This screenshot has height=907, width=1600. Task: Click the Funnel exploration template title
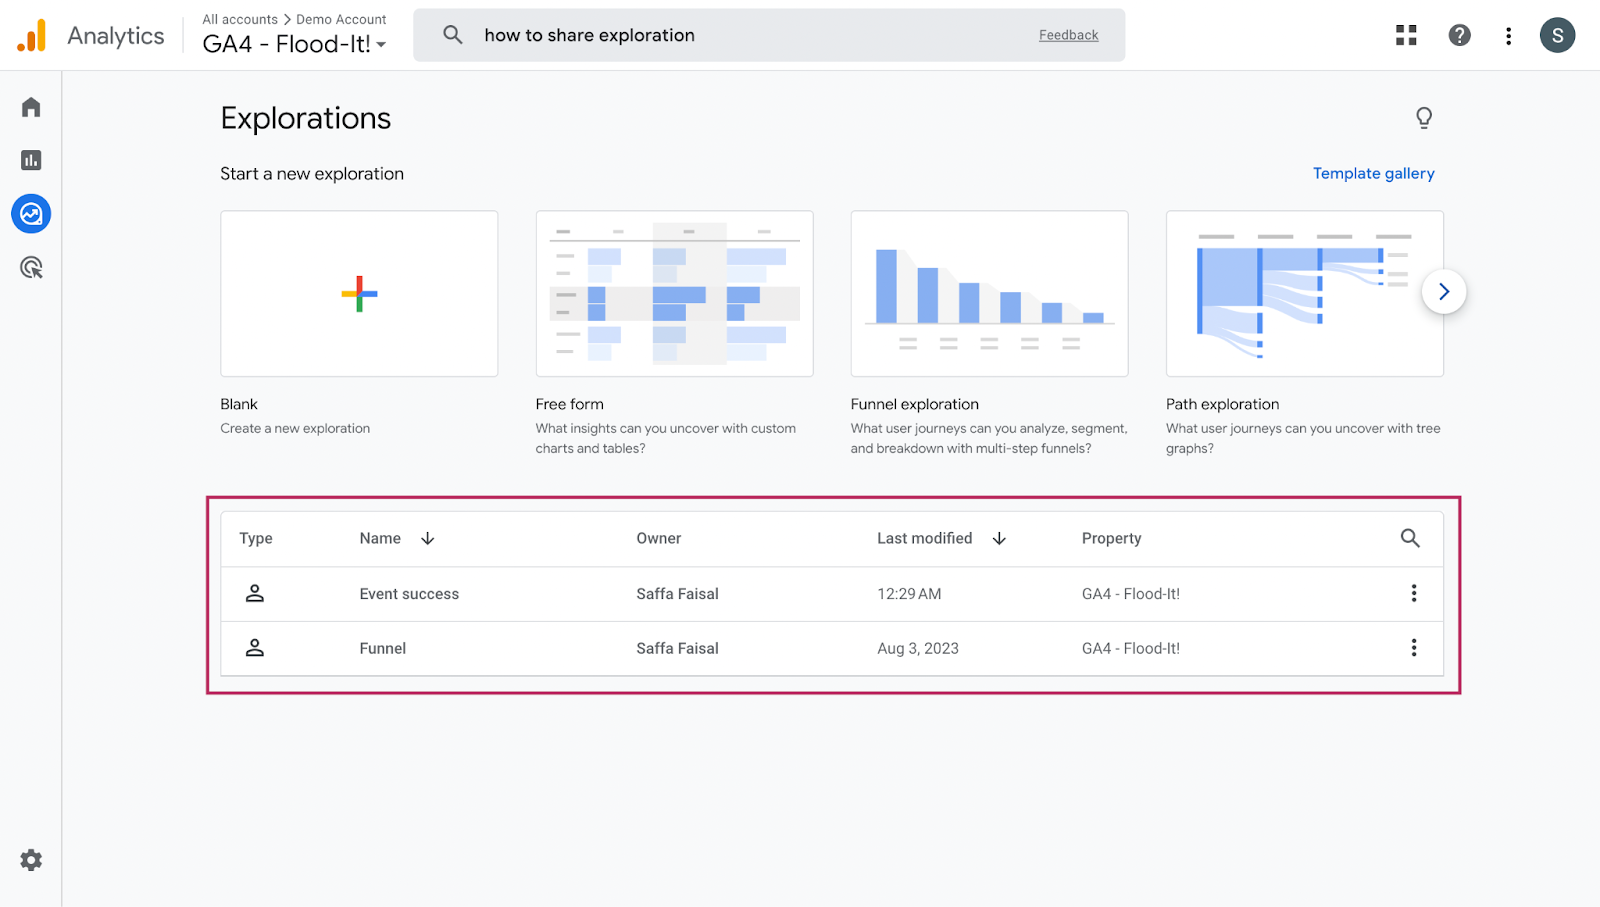tap(914, 404)
